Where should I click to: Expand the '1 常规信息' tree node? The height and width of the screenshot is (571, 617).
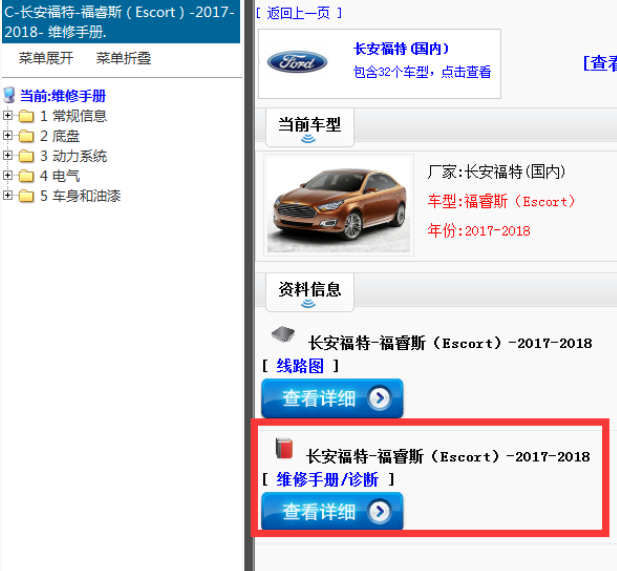coord(7,115)
